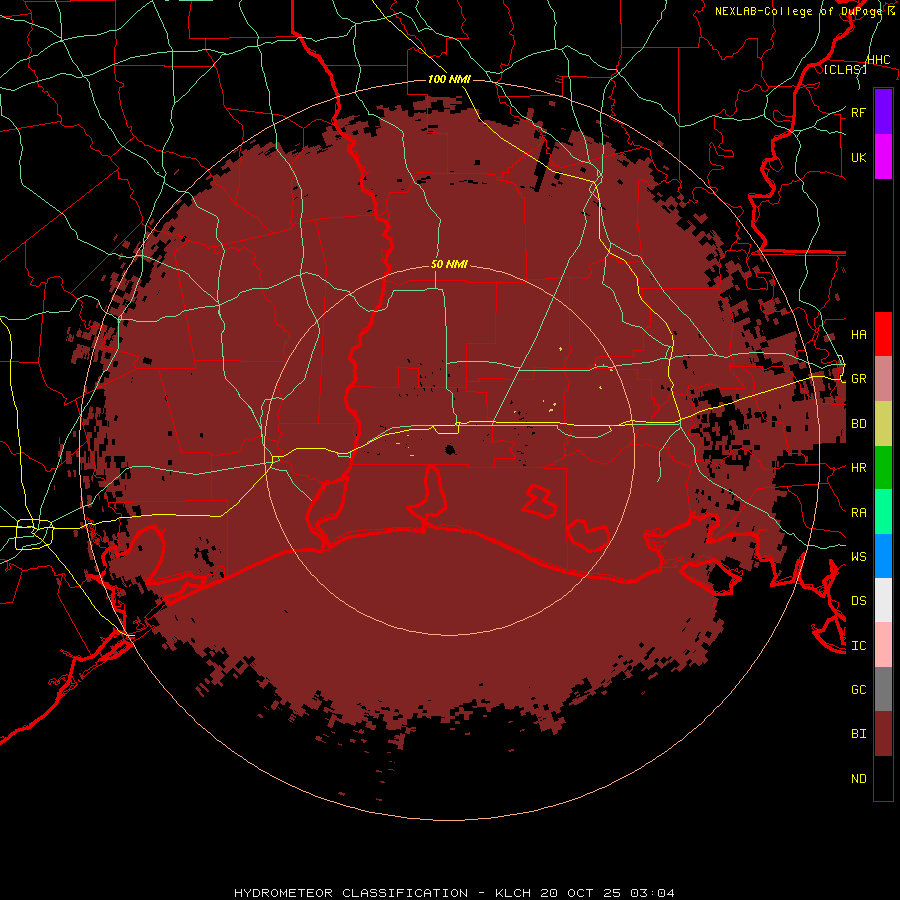Select the WS blue legend swatch
The image size is (900, 900).
883,556
